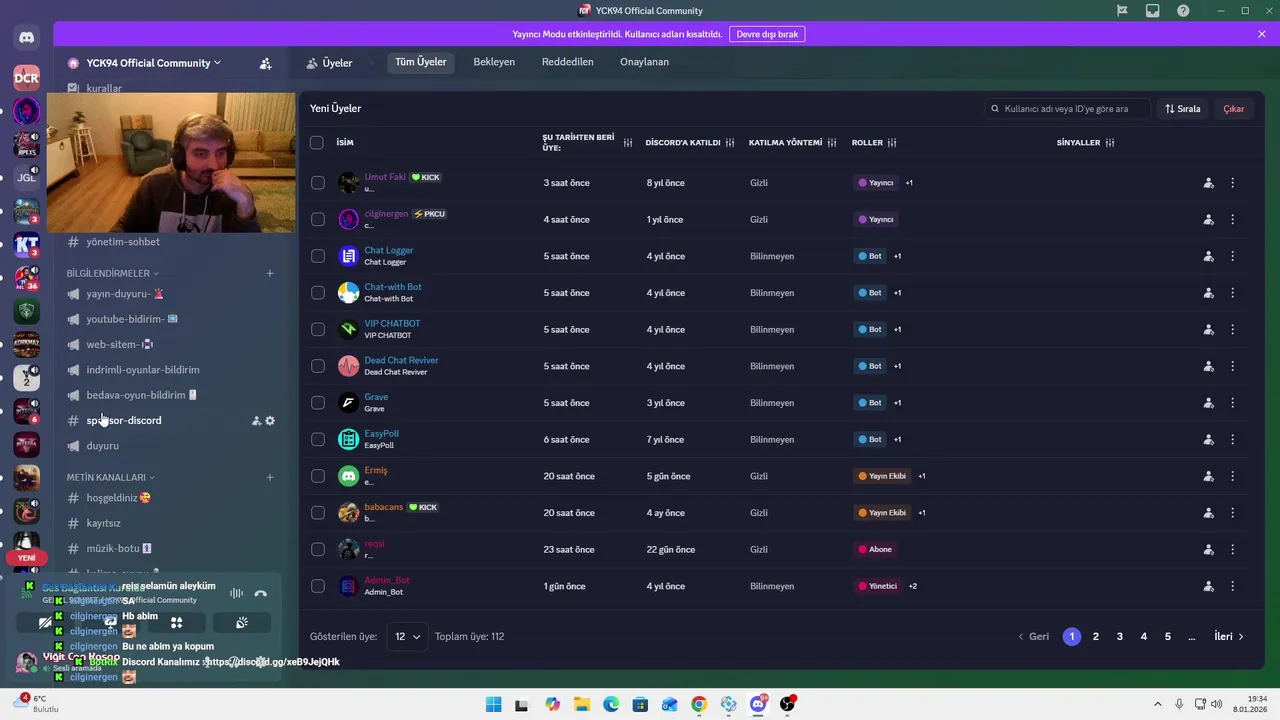
Task: Click the webcam video overlay
Action: tap(171, 163)
